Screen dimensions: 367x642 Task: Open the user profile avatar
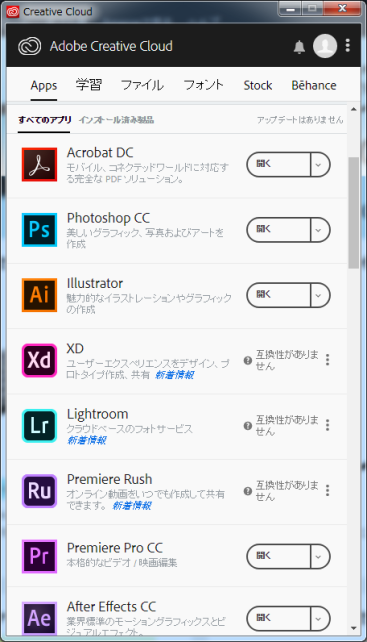pos(325,45)
